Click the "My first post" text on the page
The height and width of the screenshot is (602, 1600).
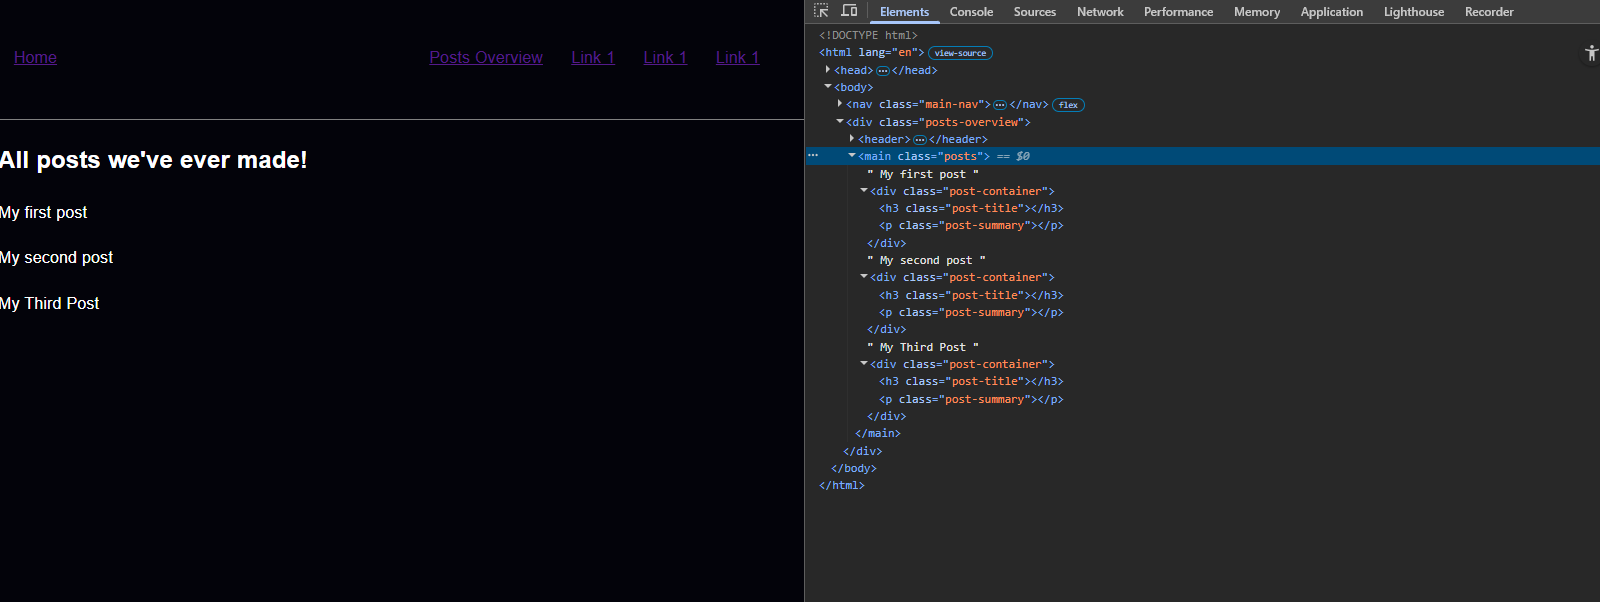tap(44, 212)
